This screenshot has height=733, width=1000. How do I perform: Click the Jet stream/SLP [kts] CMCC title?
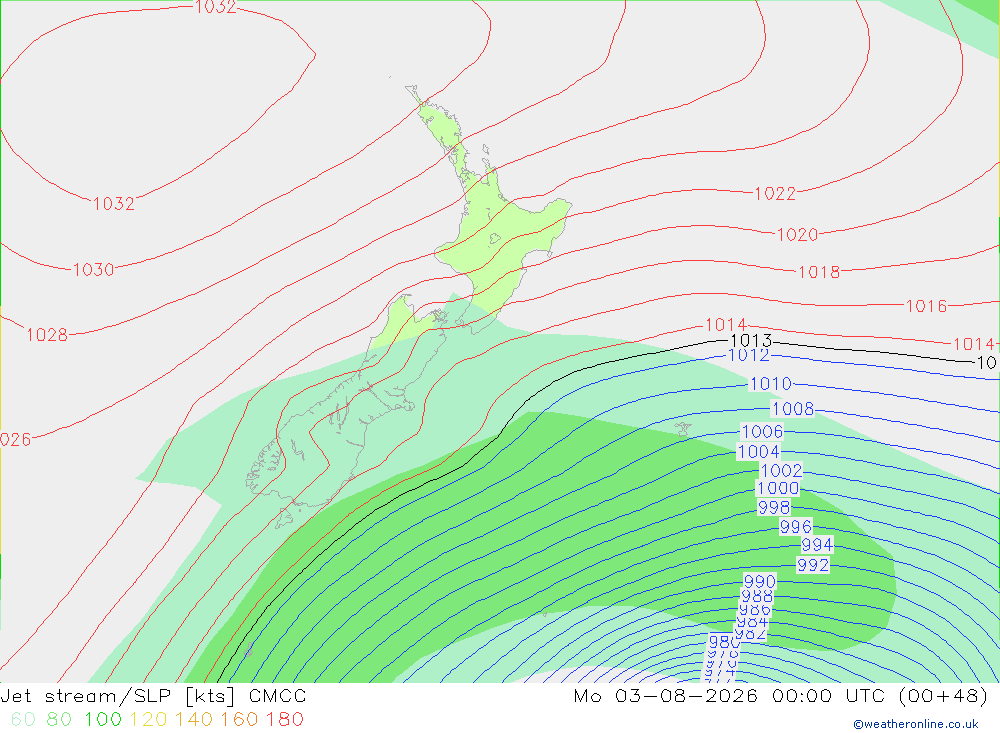click(x=153, y=695)
